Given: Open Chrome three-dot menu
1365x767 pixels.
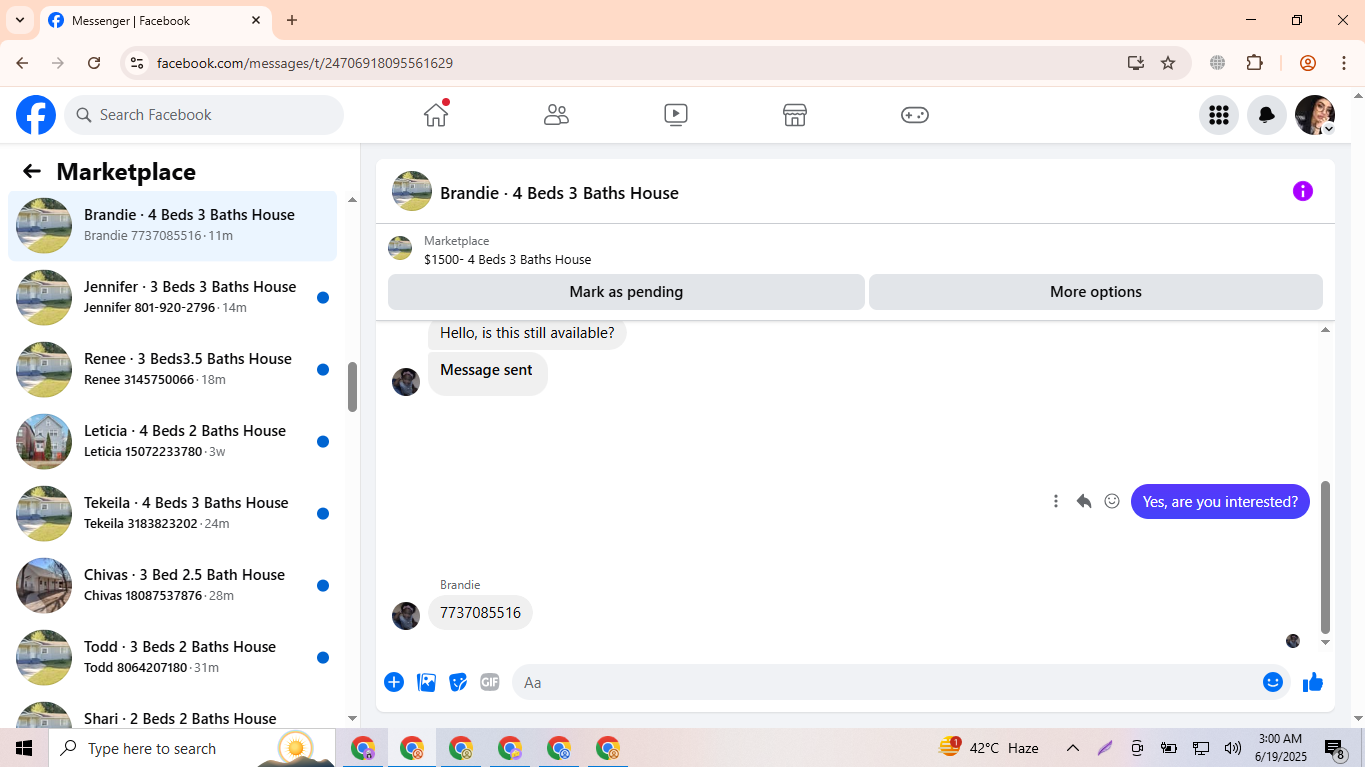Looking at the screenshot, I should coord(1344,63).
